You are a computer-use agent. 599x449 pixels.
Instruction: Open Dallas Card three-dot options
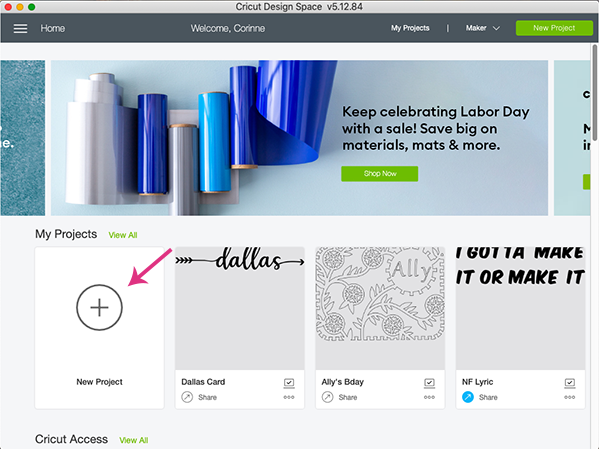[289, 397]
